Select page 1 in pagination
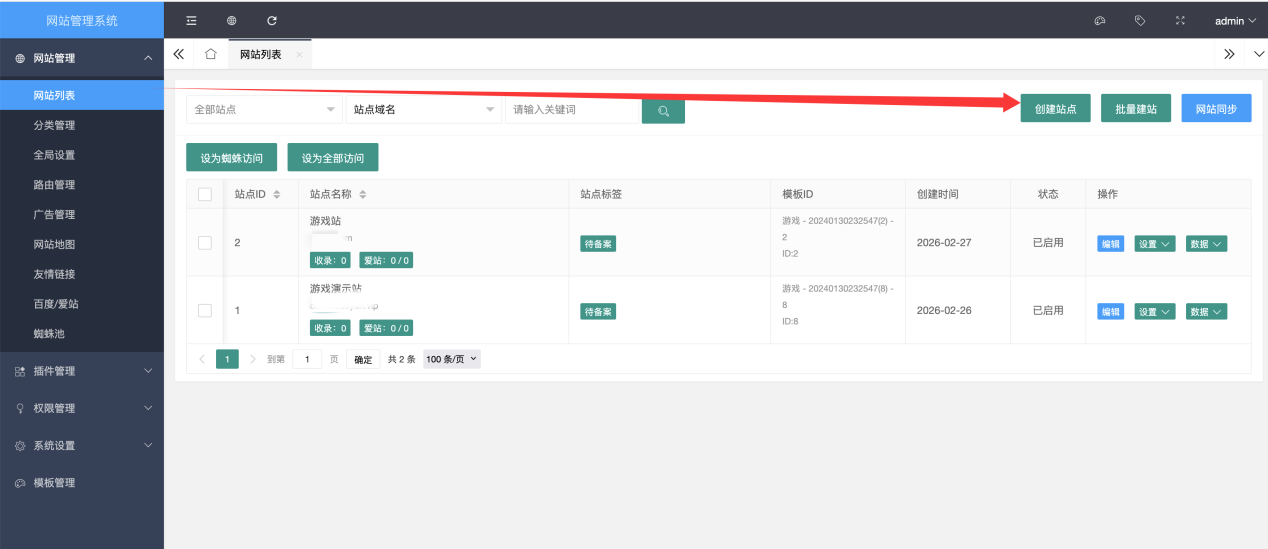This screenshot has width=1268, height=549. click(x=227, y=358)
